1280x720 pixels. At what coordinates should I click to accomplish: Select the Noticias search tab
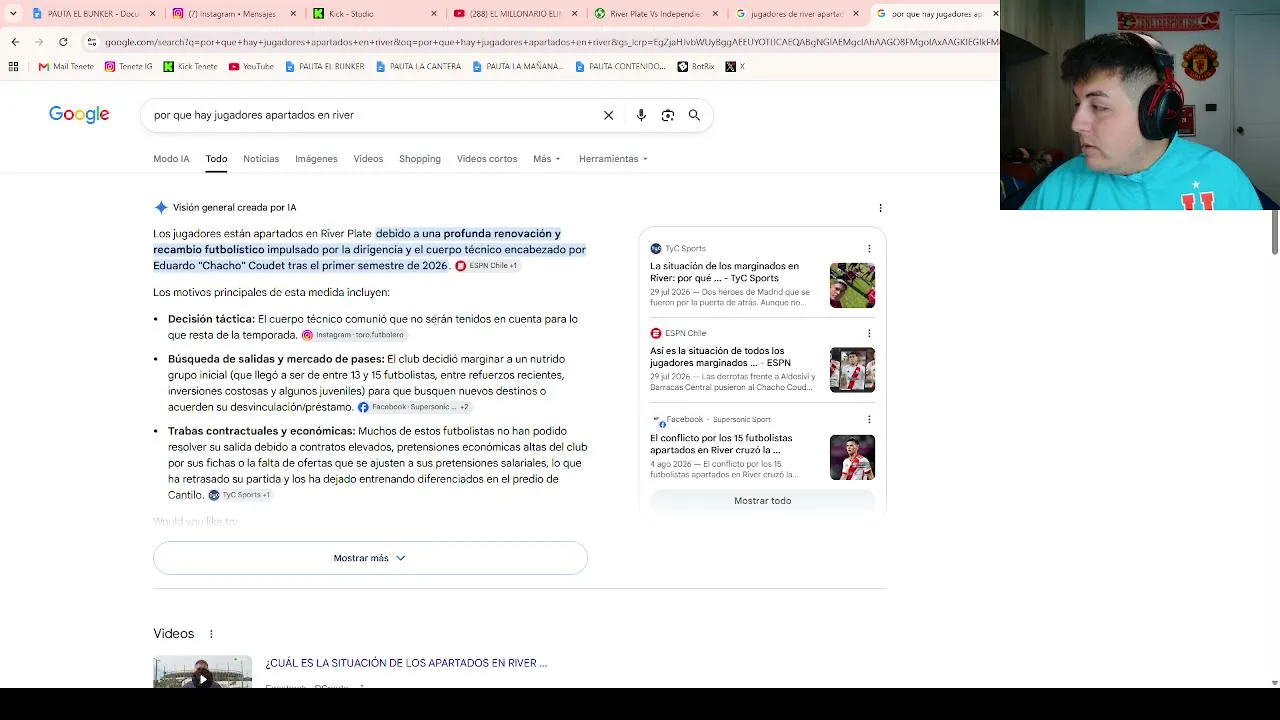click(261, 159)
